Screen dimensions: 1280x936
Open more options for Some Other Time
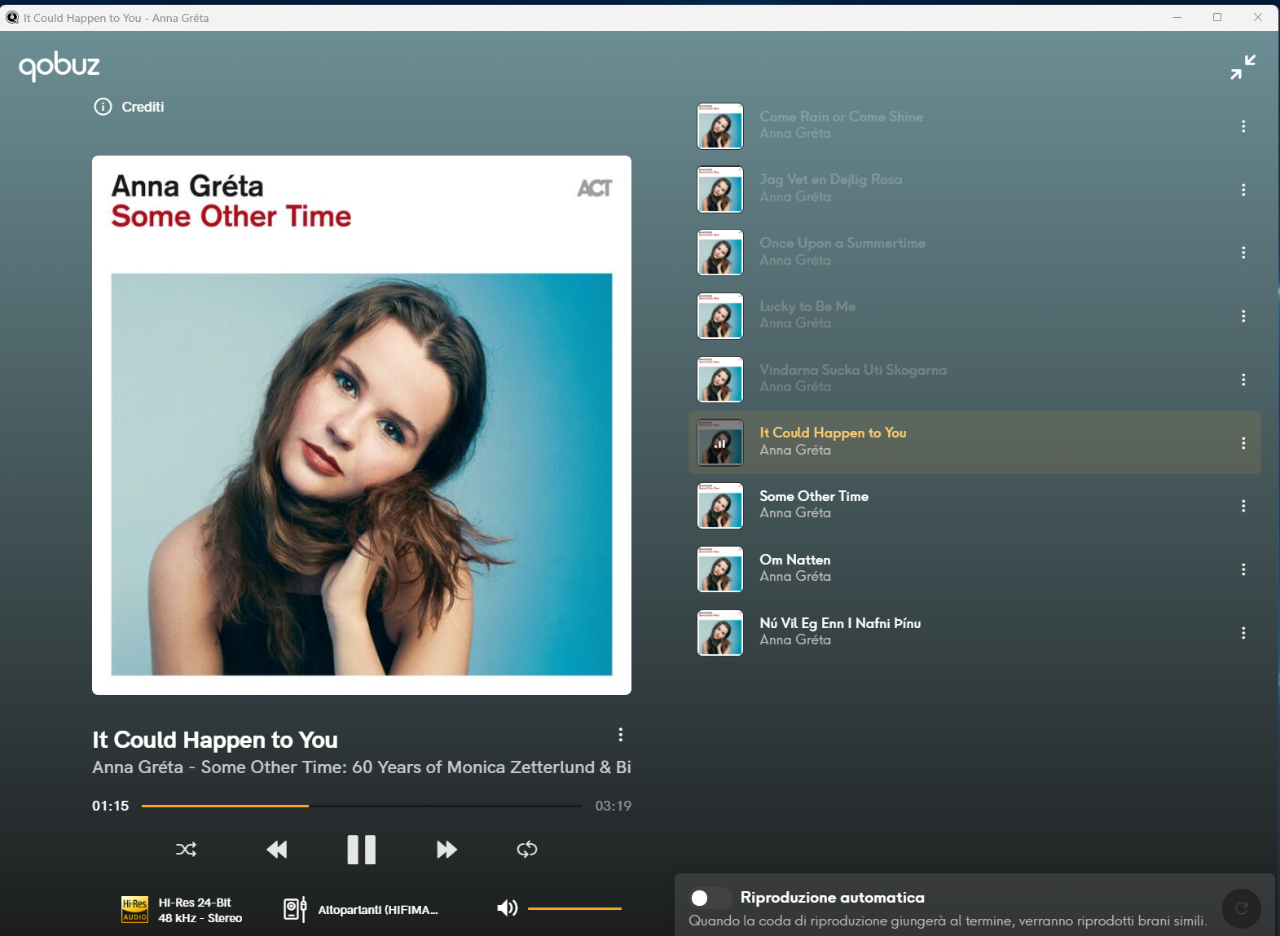1244,506
